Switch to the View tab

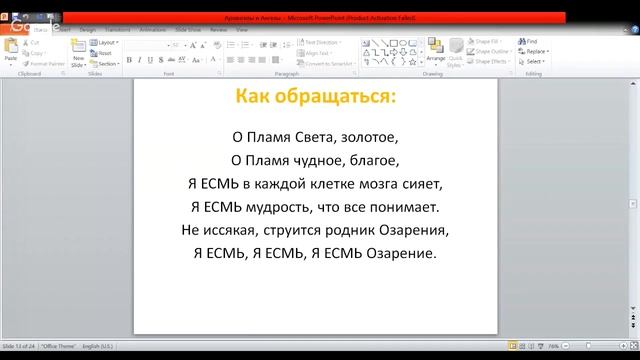click(242, 29)
